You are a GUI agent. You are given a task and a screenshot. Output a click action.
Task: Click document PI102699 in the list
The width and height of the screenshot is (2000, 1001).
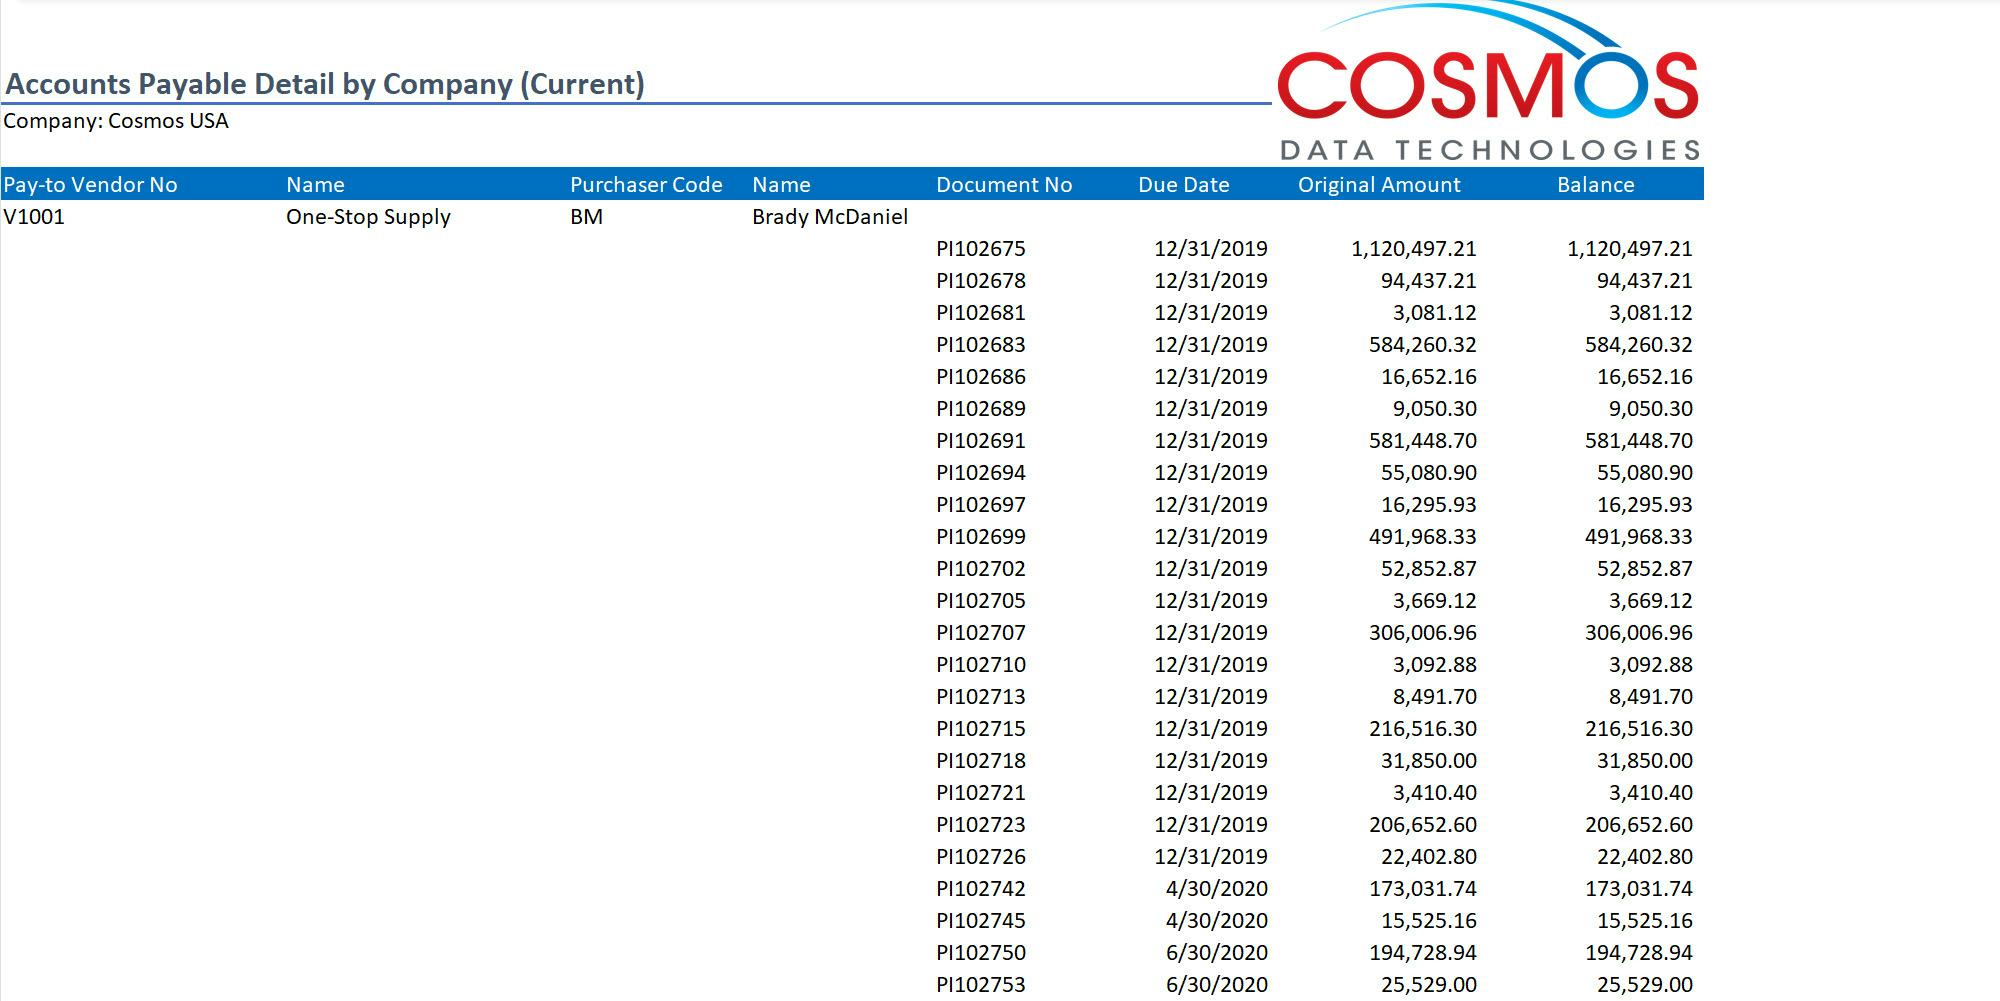[x=980, y=536]
